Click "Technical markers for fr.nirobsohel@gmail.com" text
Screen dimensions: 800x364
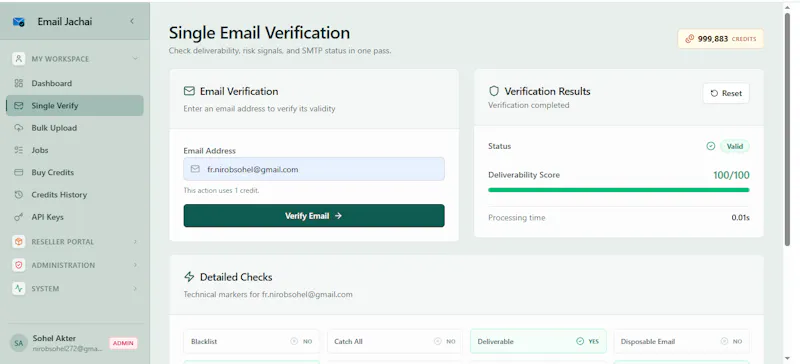tap(268, 295)
